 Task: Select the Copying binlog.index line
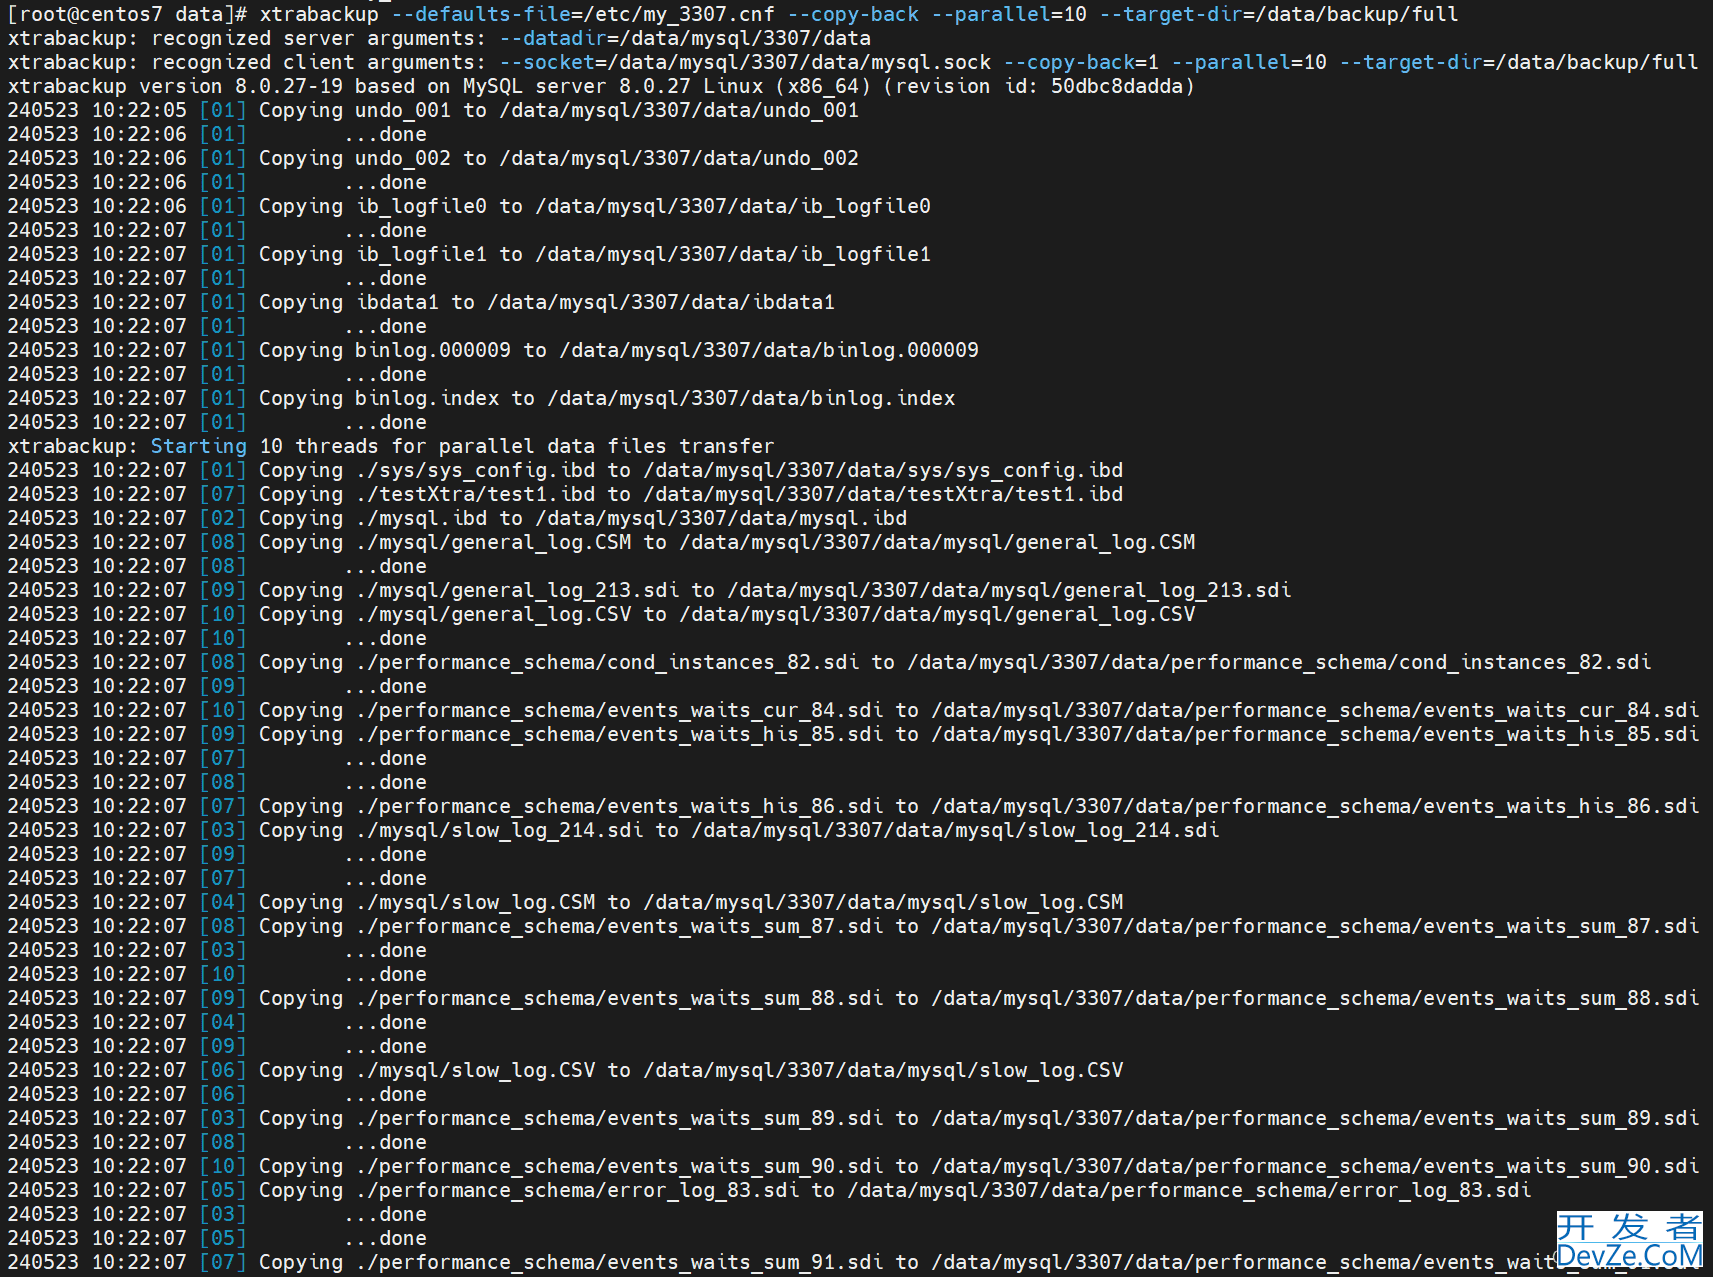[481, 398]
